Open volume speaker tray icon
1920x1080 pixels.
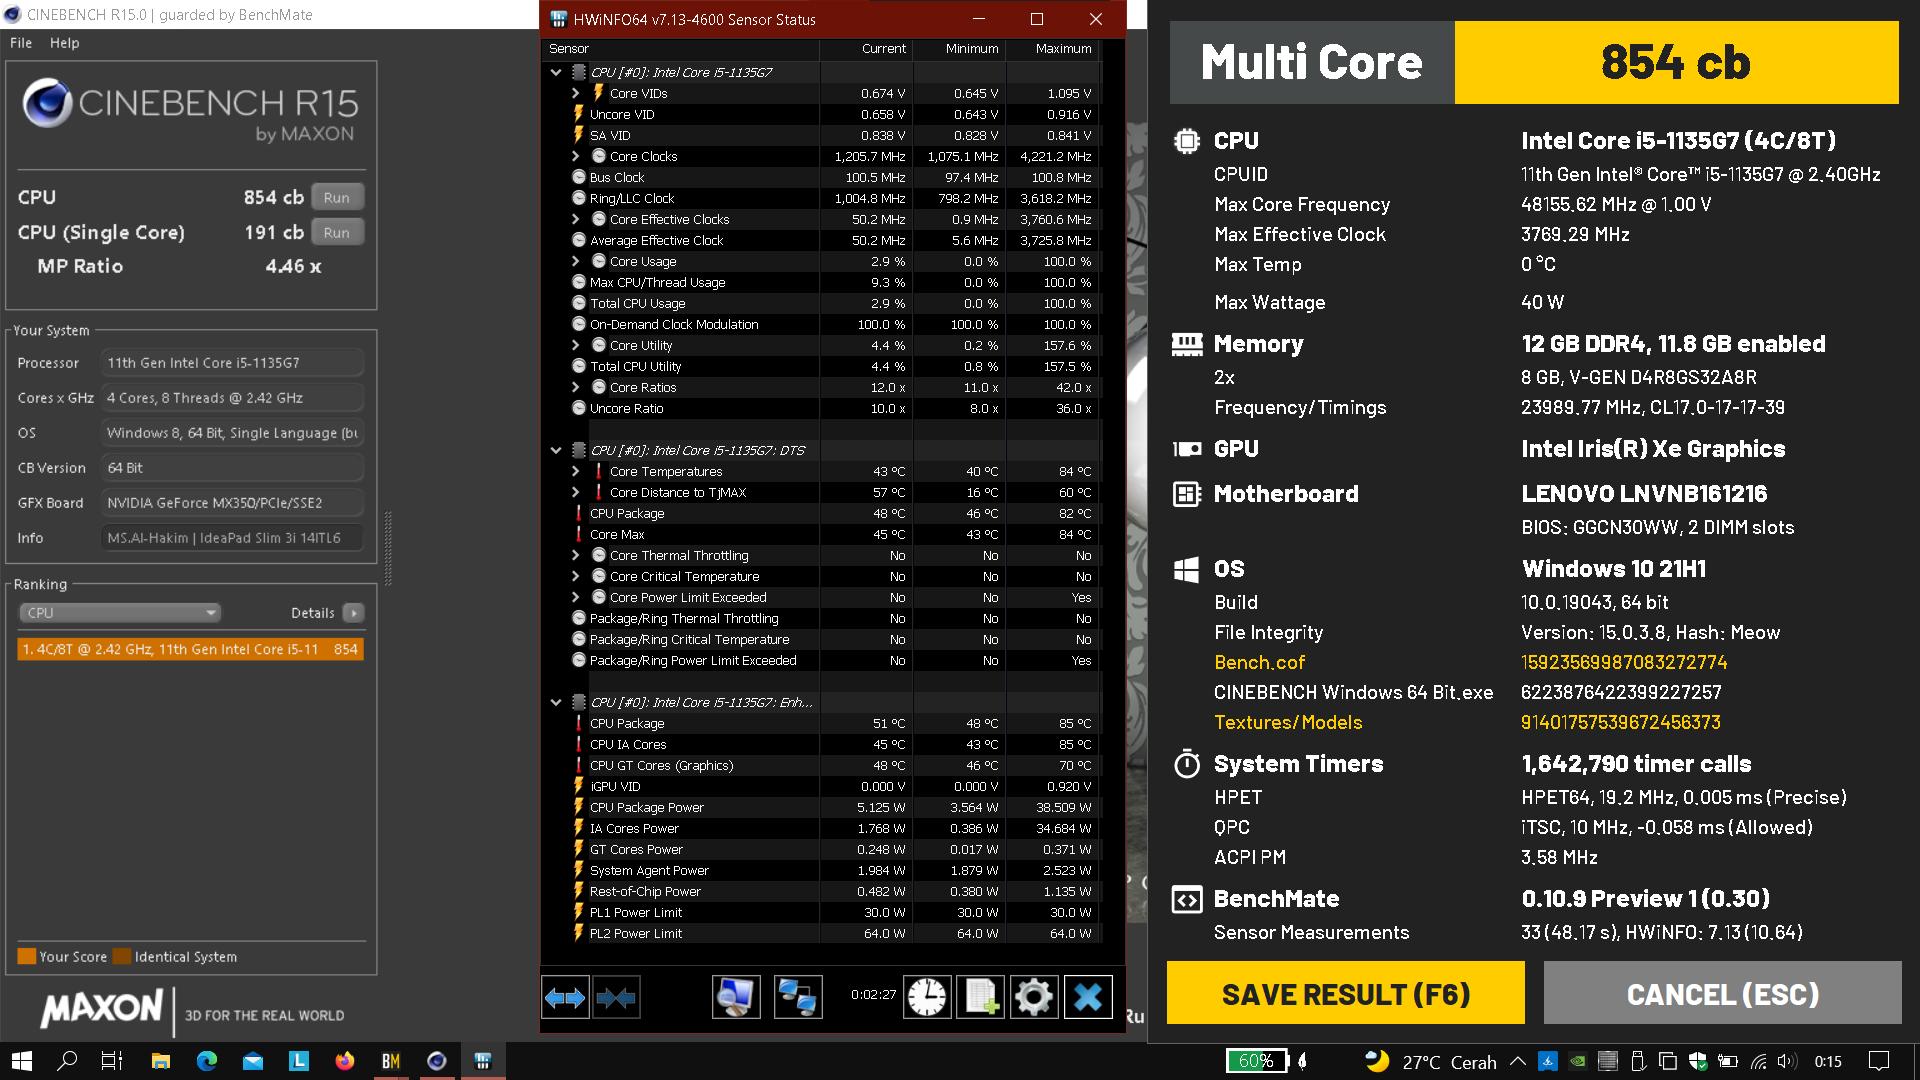point(1789,1061)
